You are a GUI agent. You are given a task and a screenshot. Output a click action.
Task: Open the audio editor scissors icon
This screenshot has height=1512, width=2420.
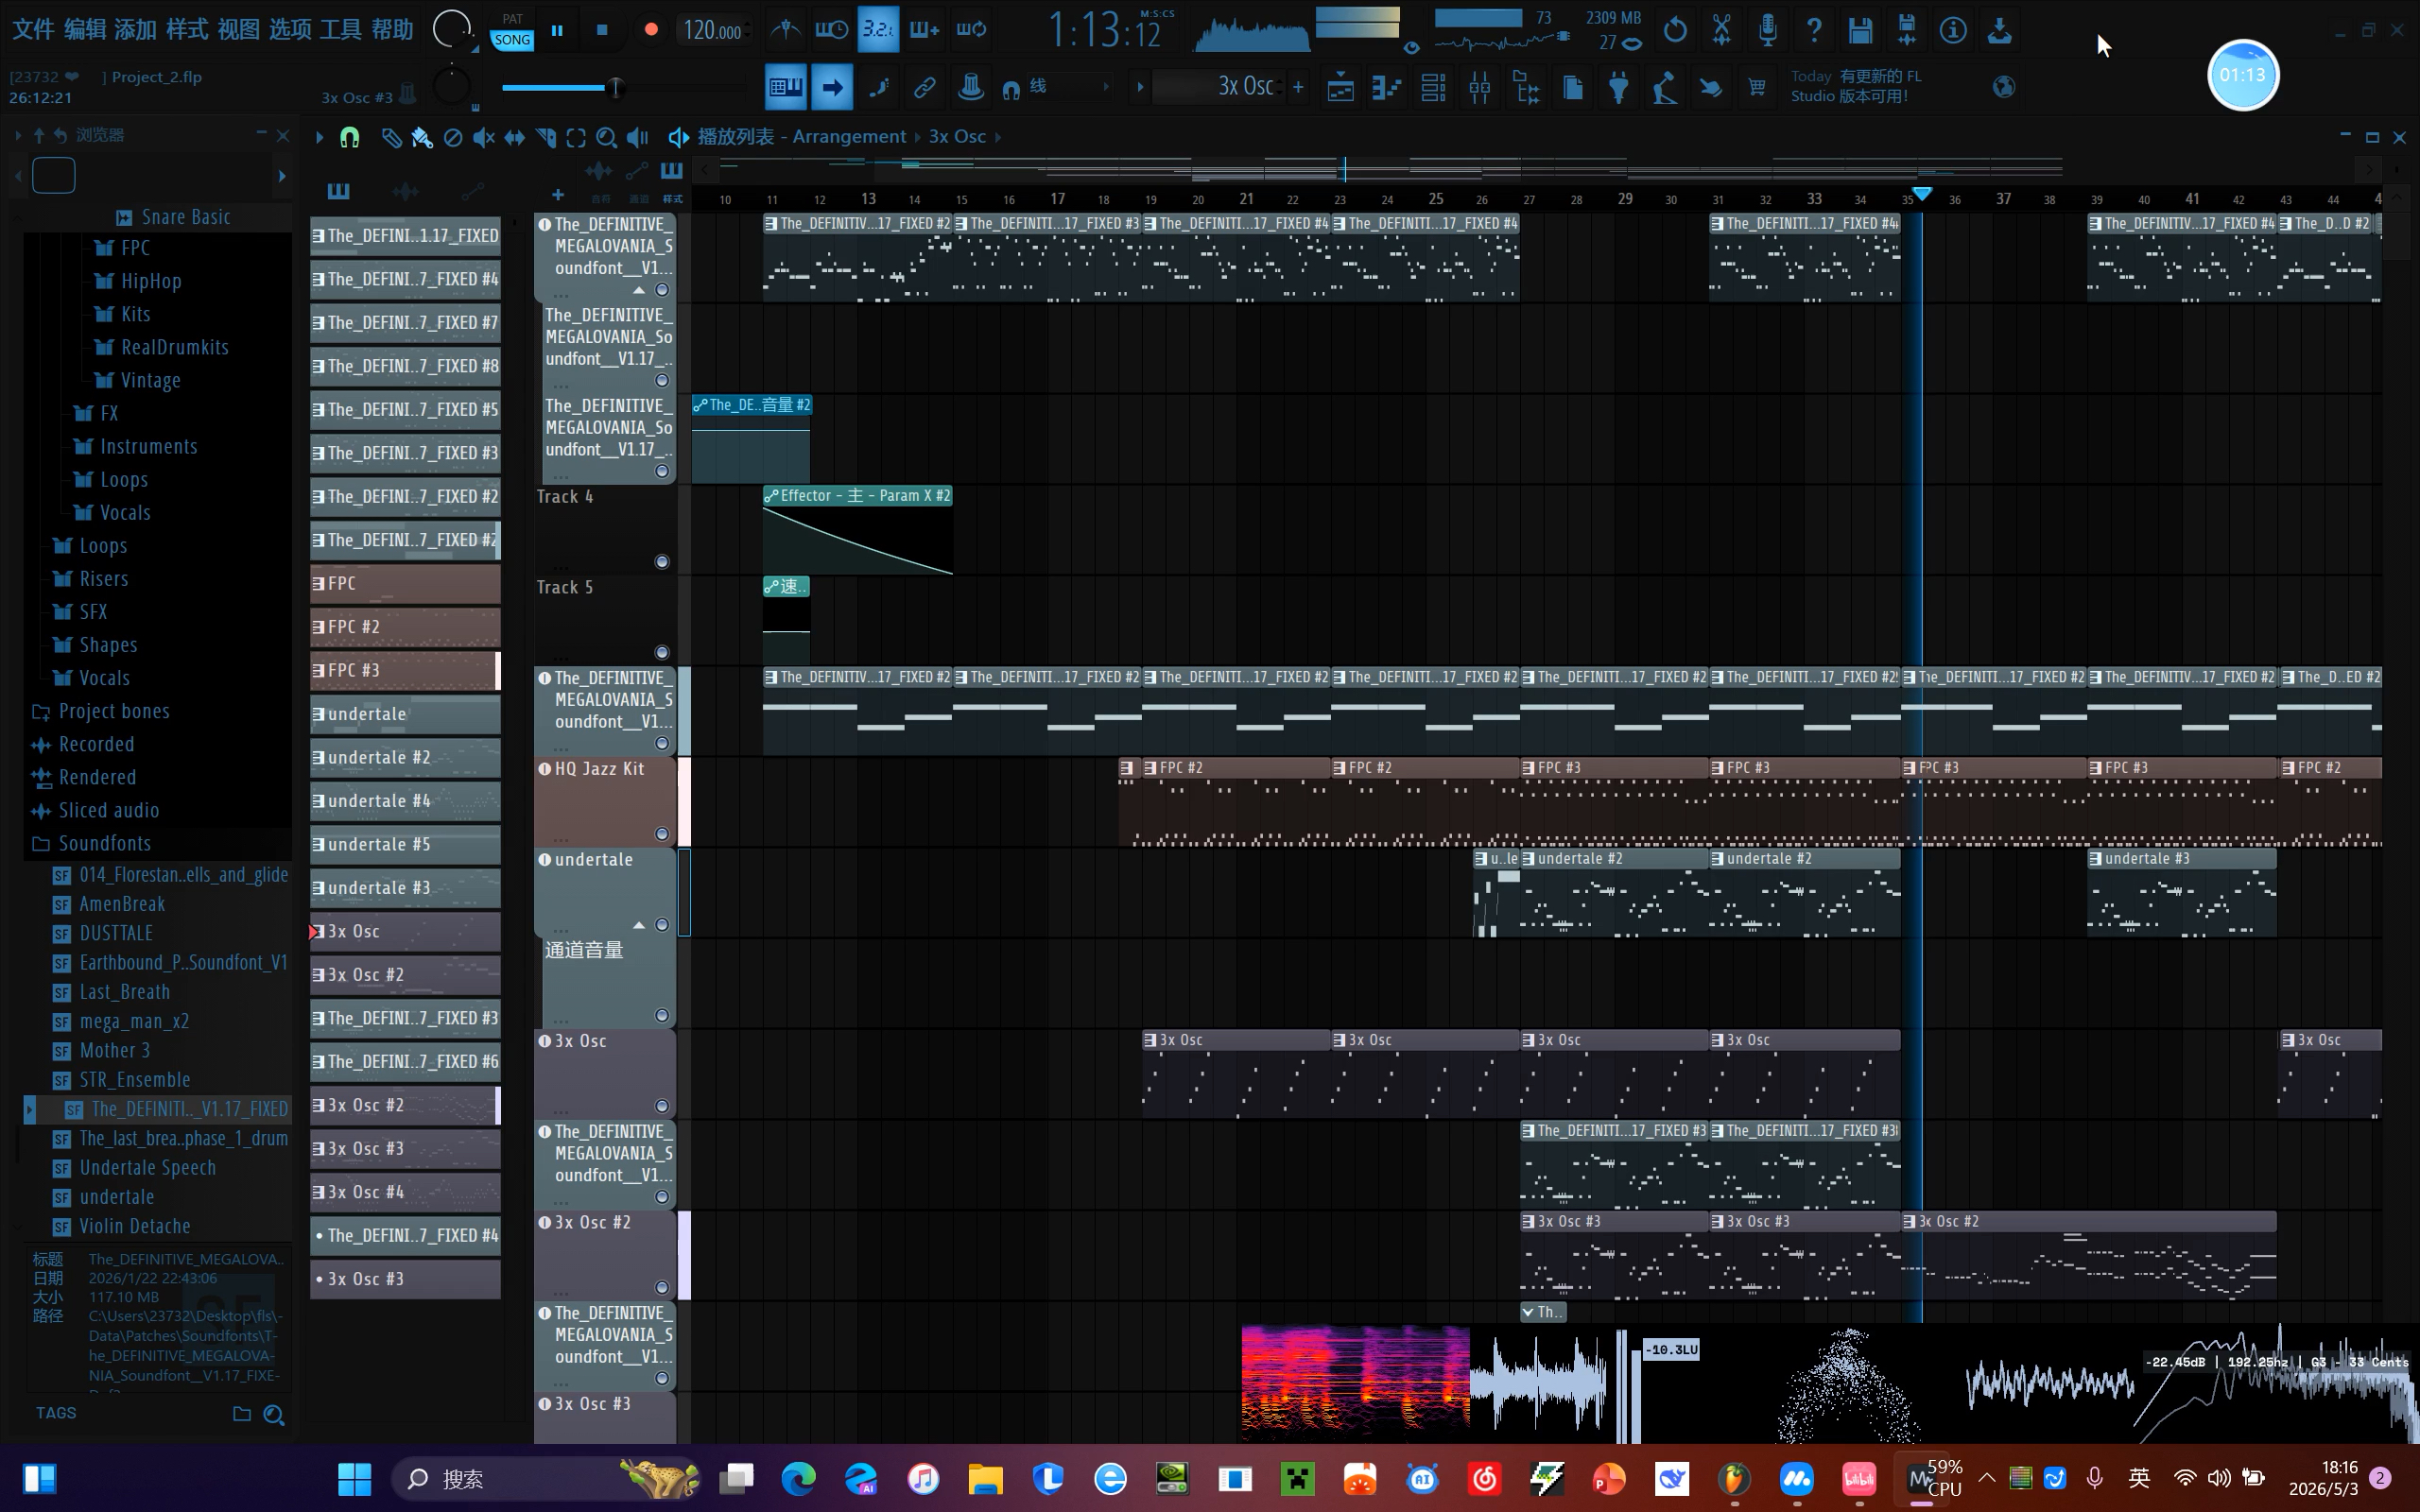point(1722,30)
